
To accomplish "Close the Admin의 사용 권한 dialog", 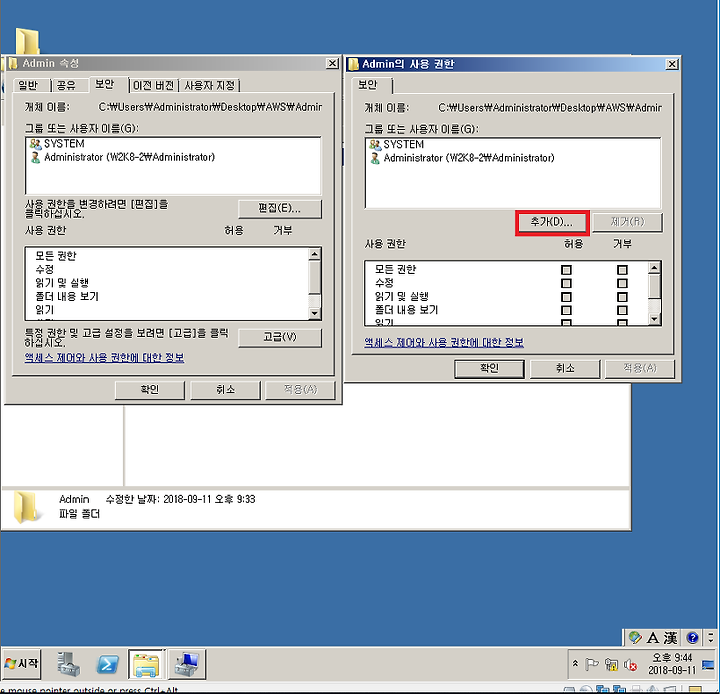I will (672, 64).
